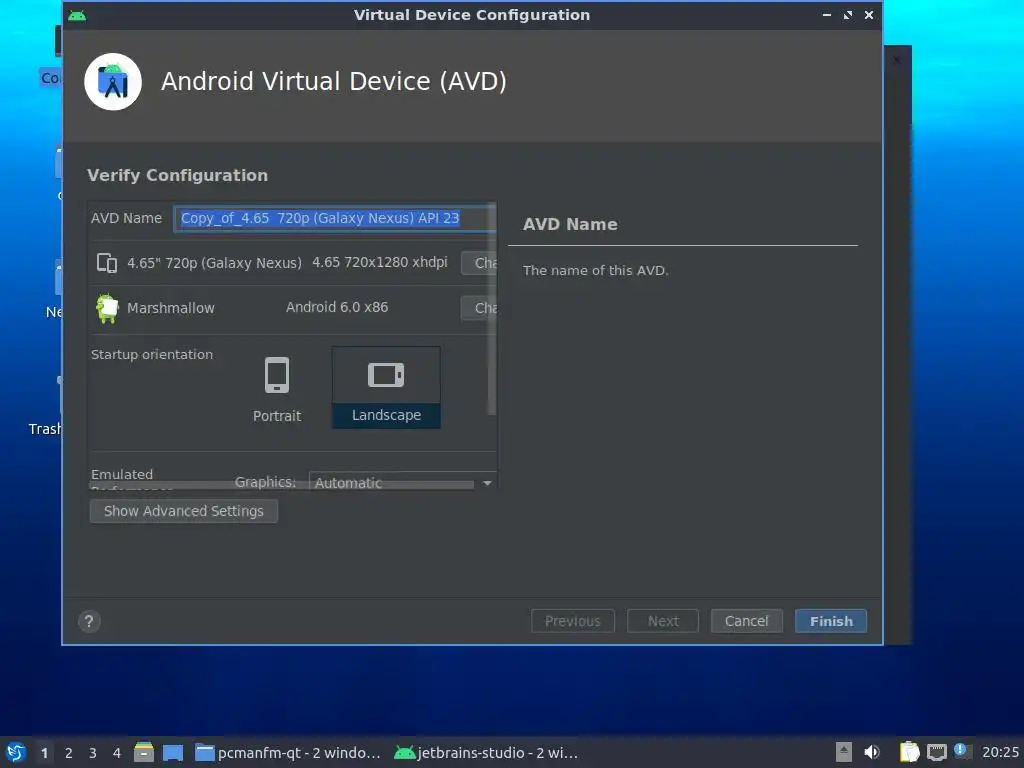This screenshot has width=1024, height=768.
Task: Click Show Advanced Settings button
Action: pos(184,511)
